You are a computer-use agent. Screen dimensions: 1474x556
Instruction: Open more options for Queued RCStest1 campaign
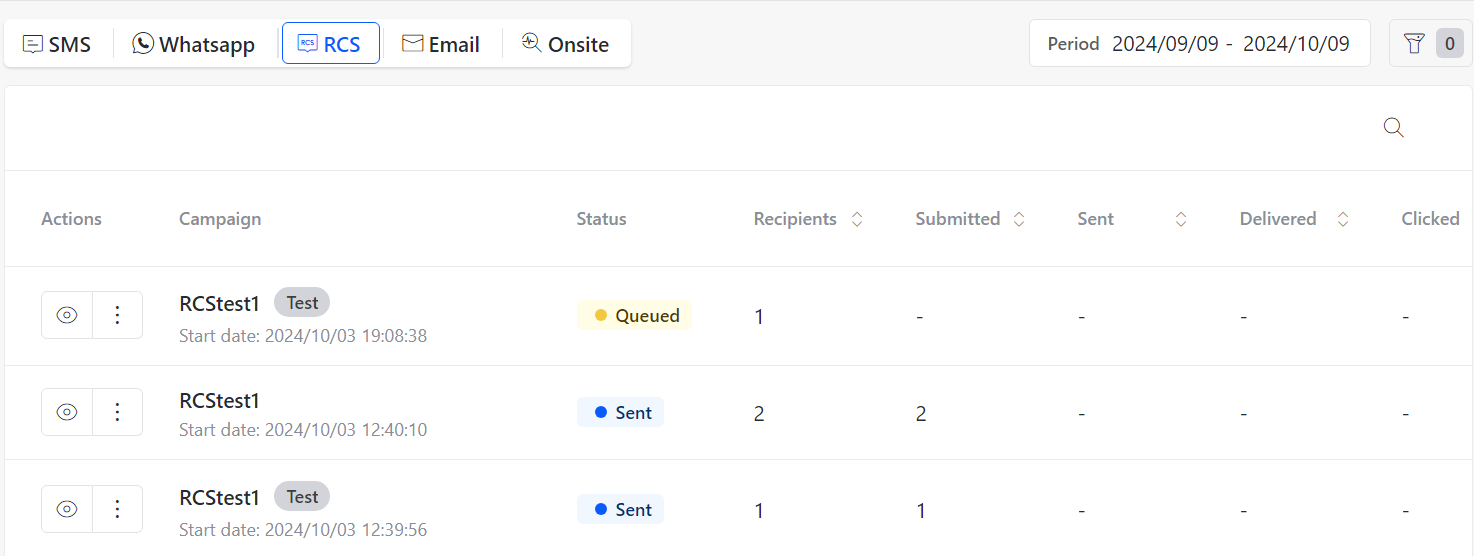(x=117, y=315)
